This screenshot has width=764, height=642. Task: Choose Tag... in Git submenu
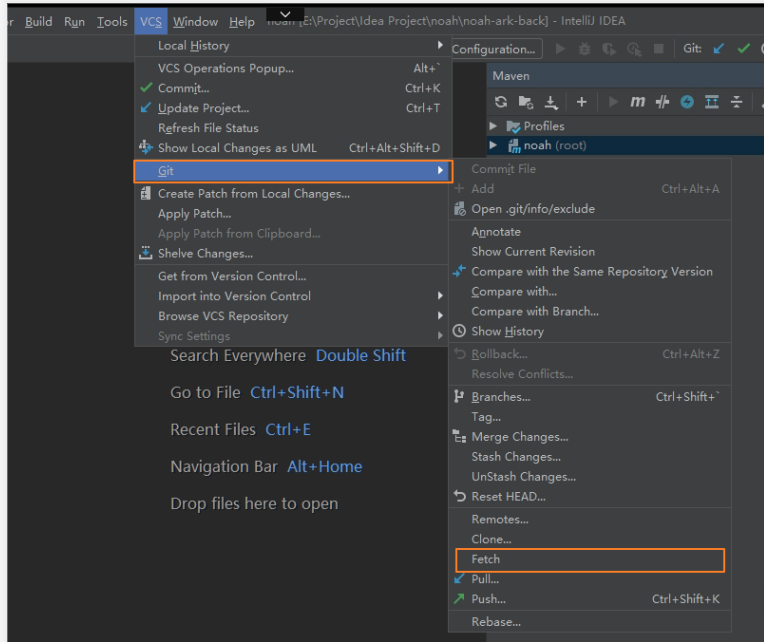(x=590, y=417)
